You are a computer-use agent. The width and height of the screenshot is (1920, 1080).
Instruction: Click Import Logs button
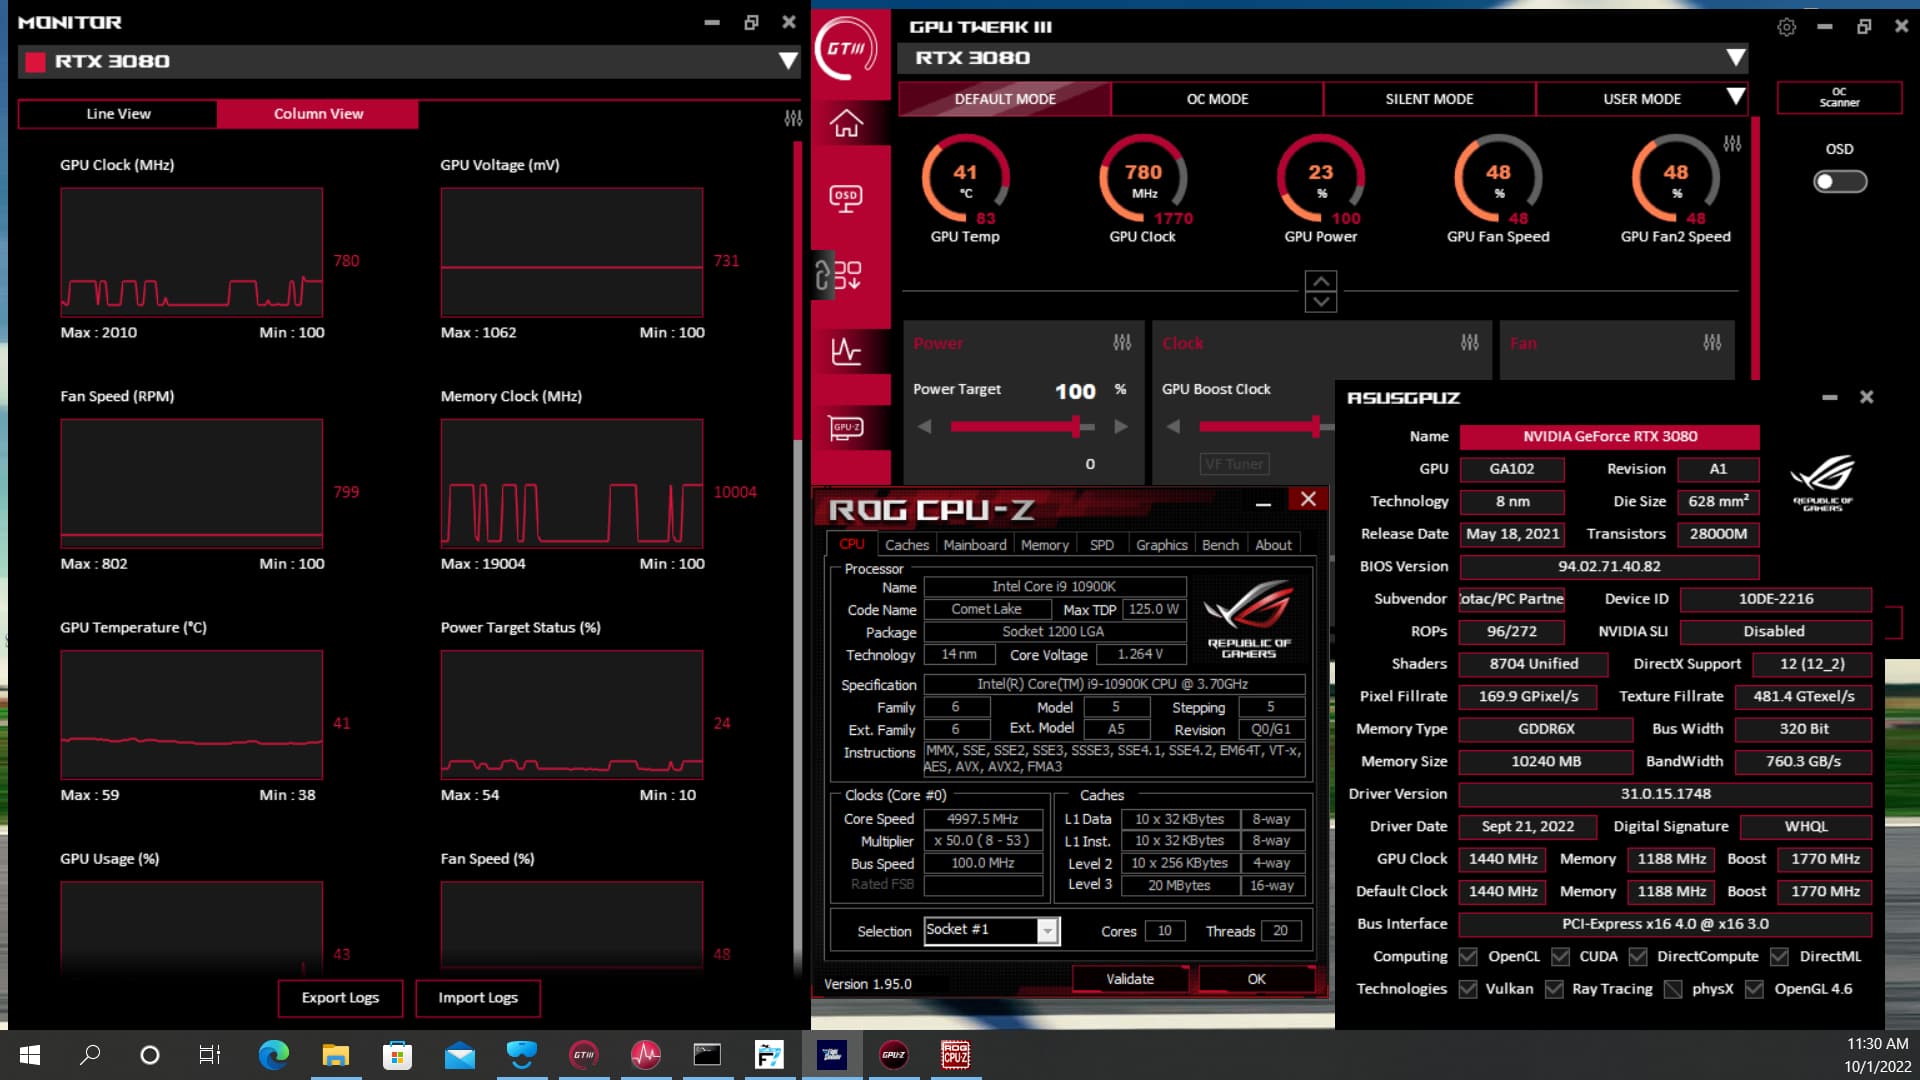tap(478, 998)
